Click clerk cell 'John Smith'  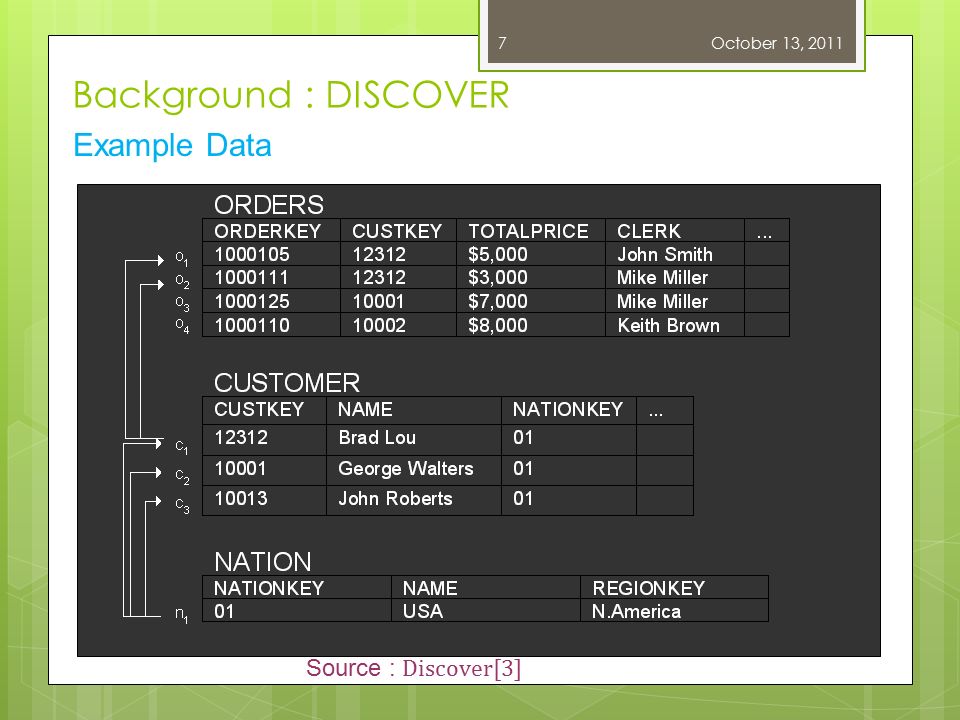[665, 254]
